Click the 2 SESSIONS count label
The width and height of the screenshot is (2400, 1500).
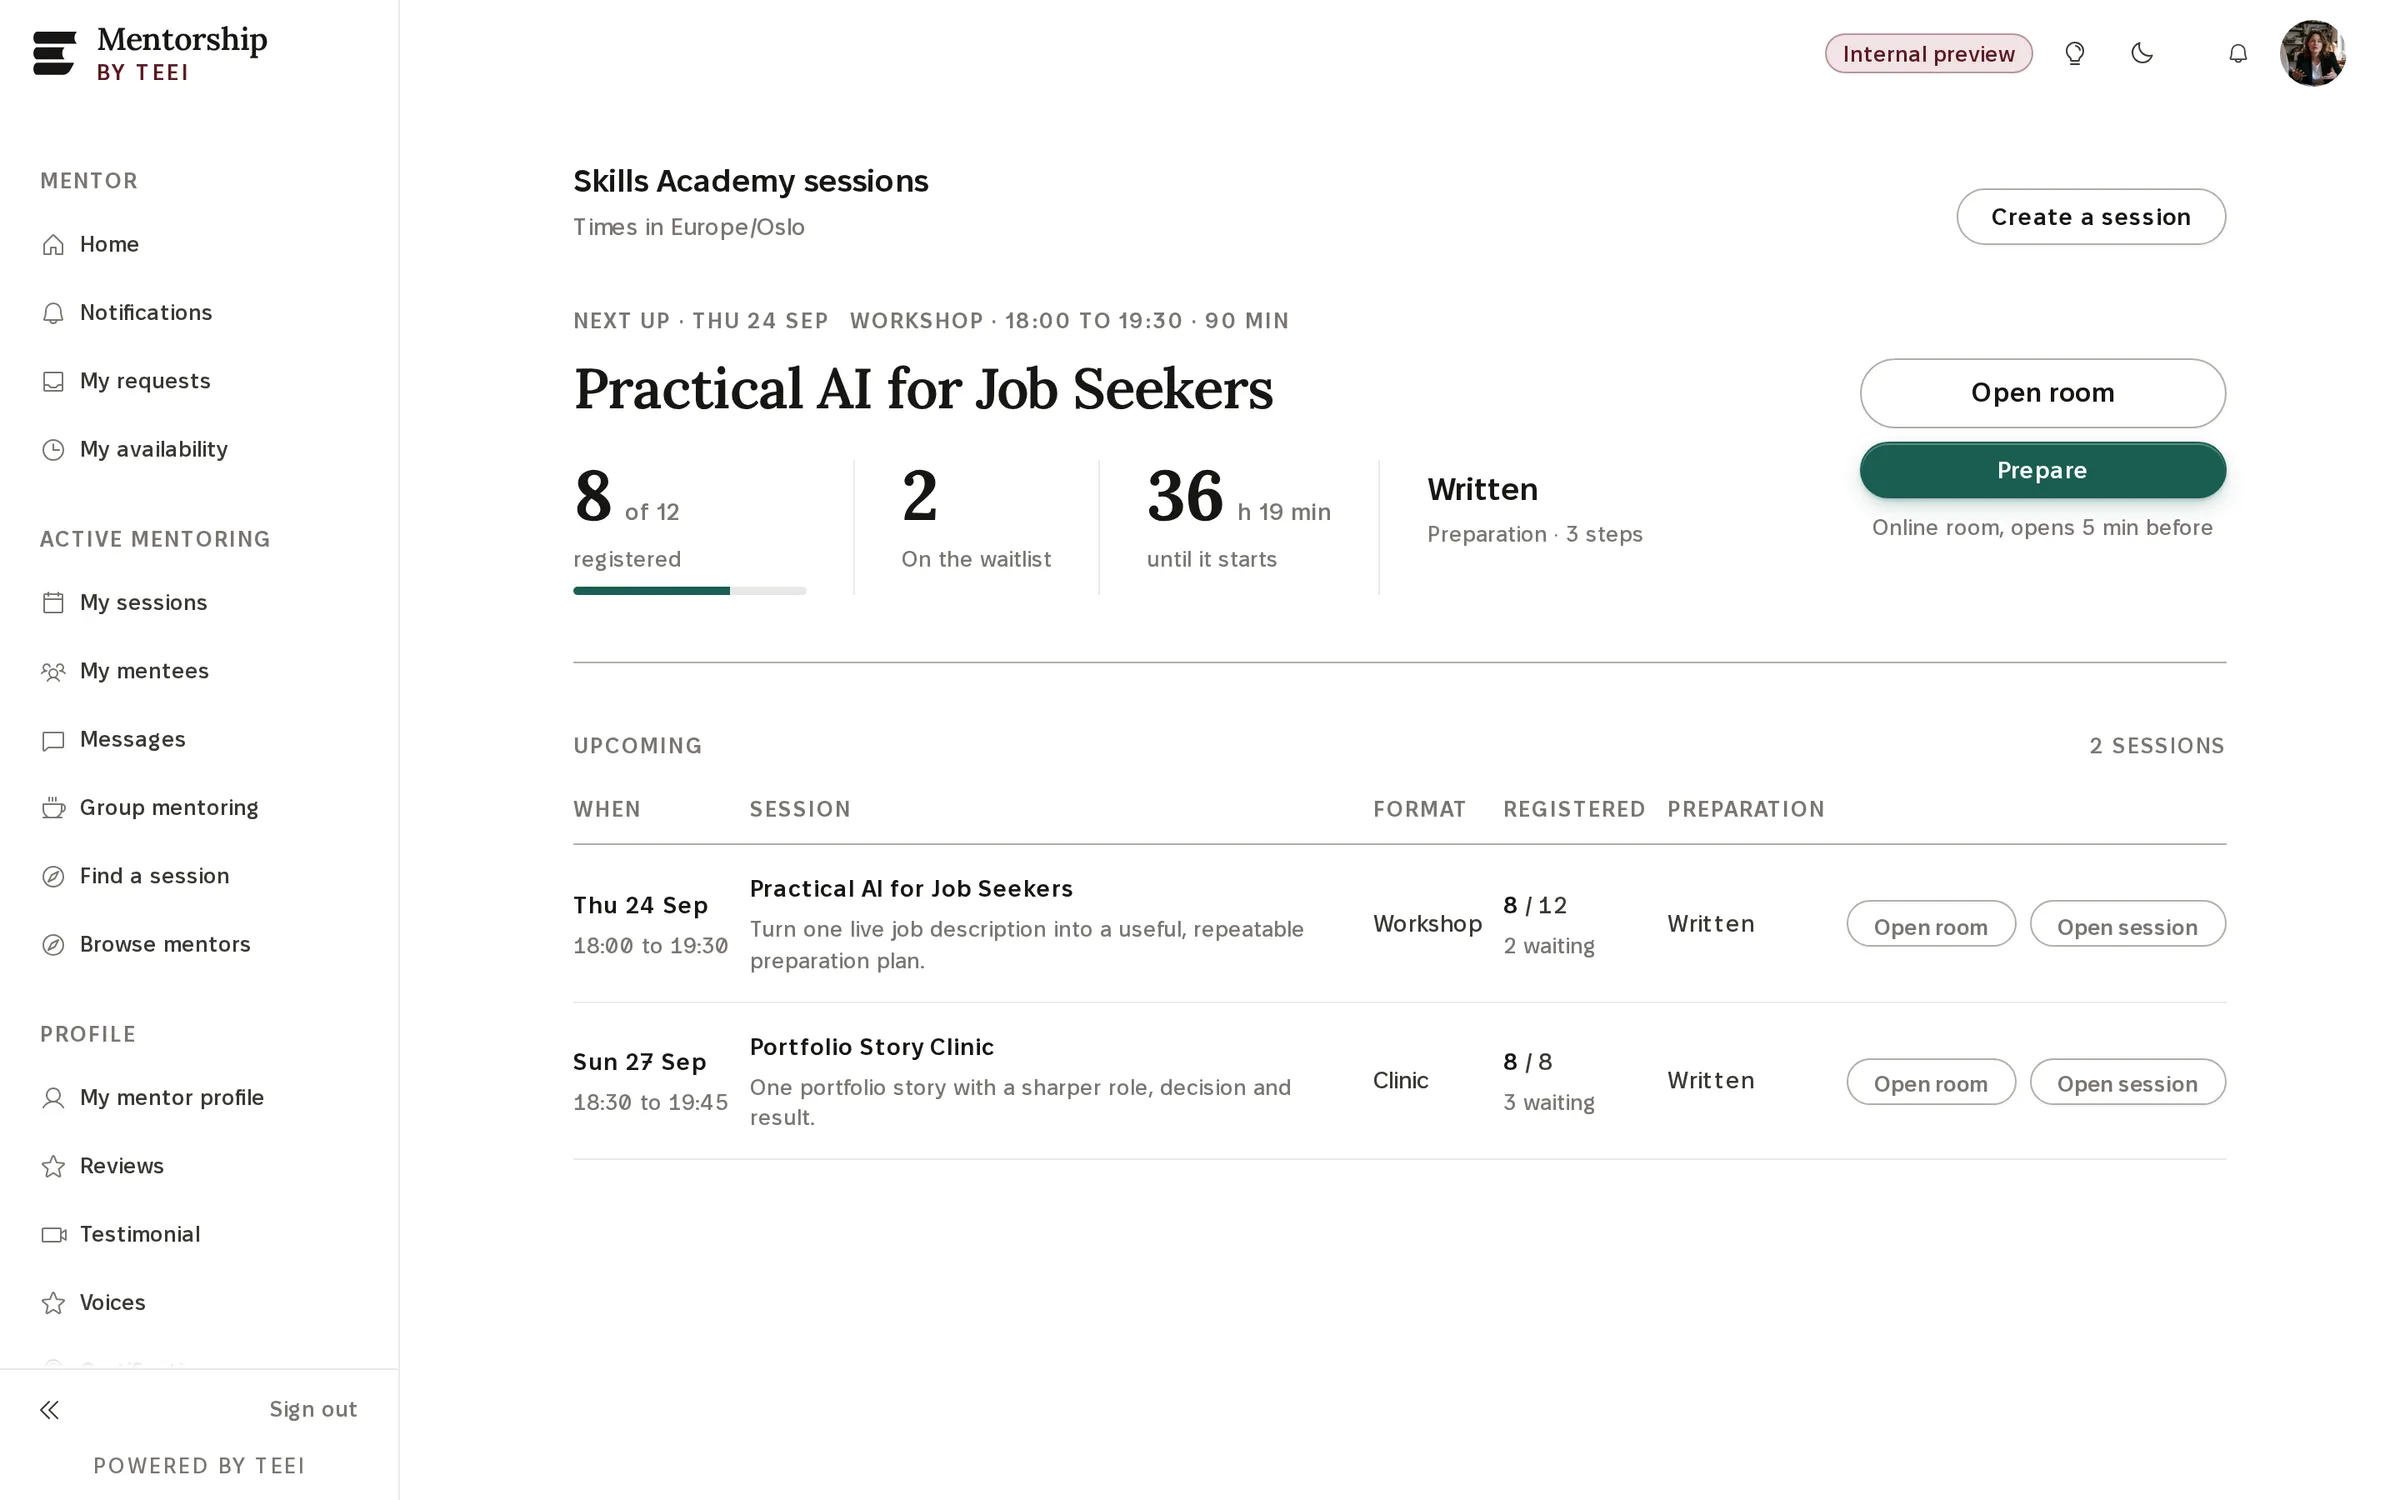point(2157,746)
